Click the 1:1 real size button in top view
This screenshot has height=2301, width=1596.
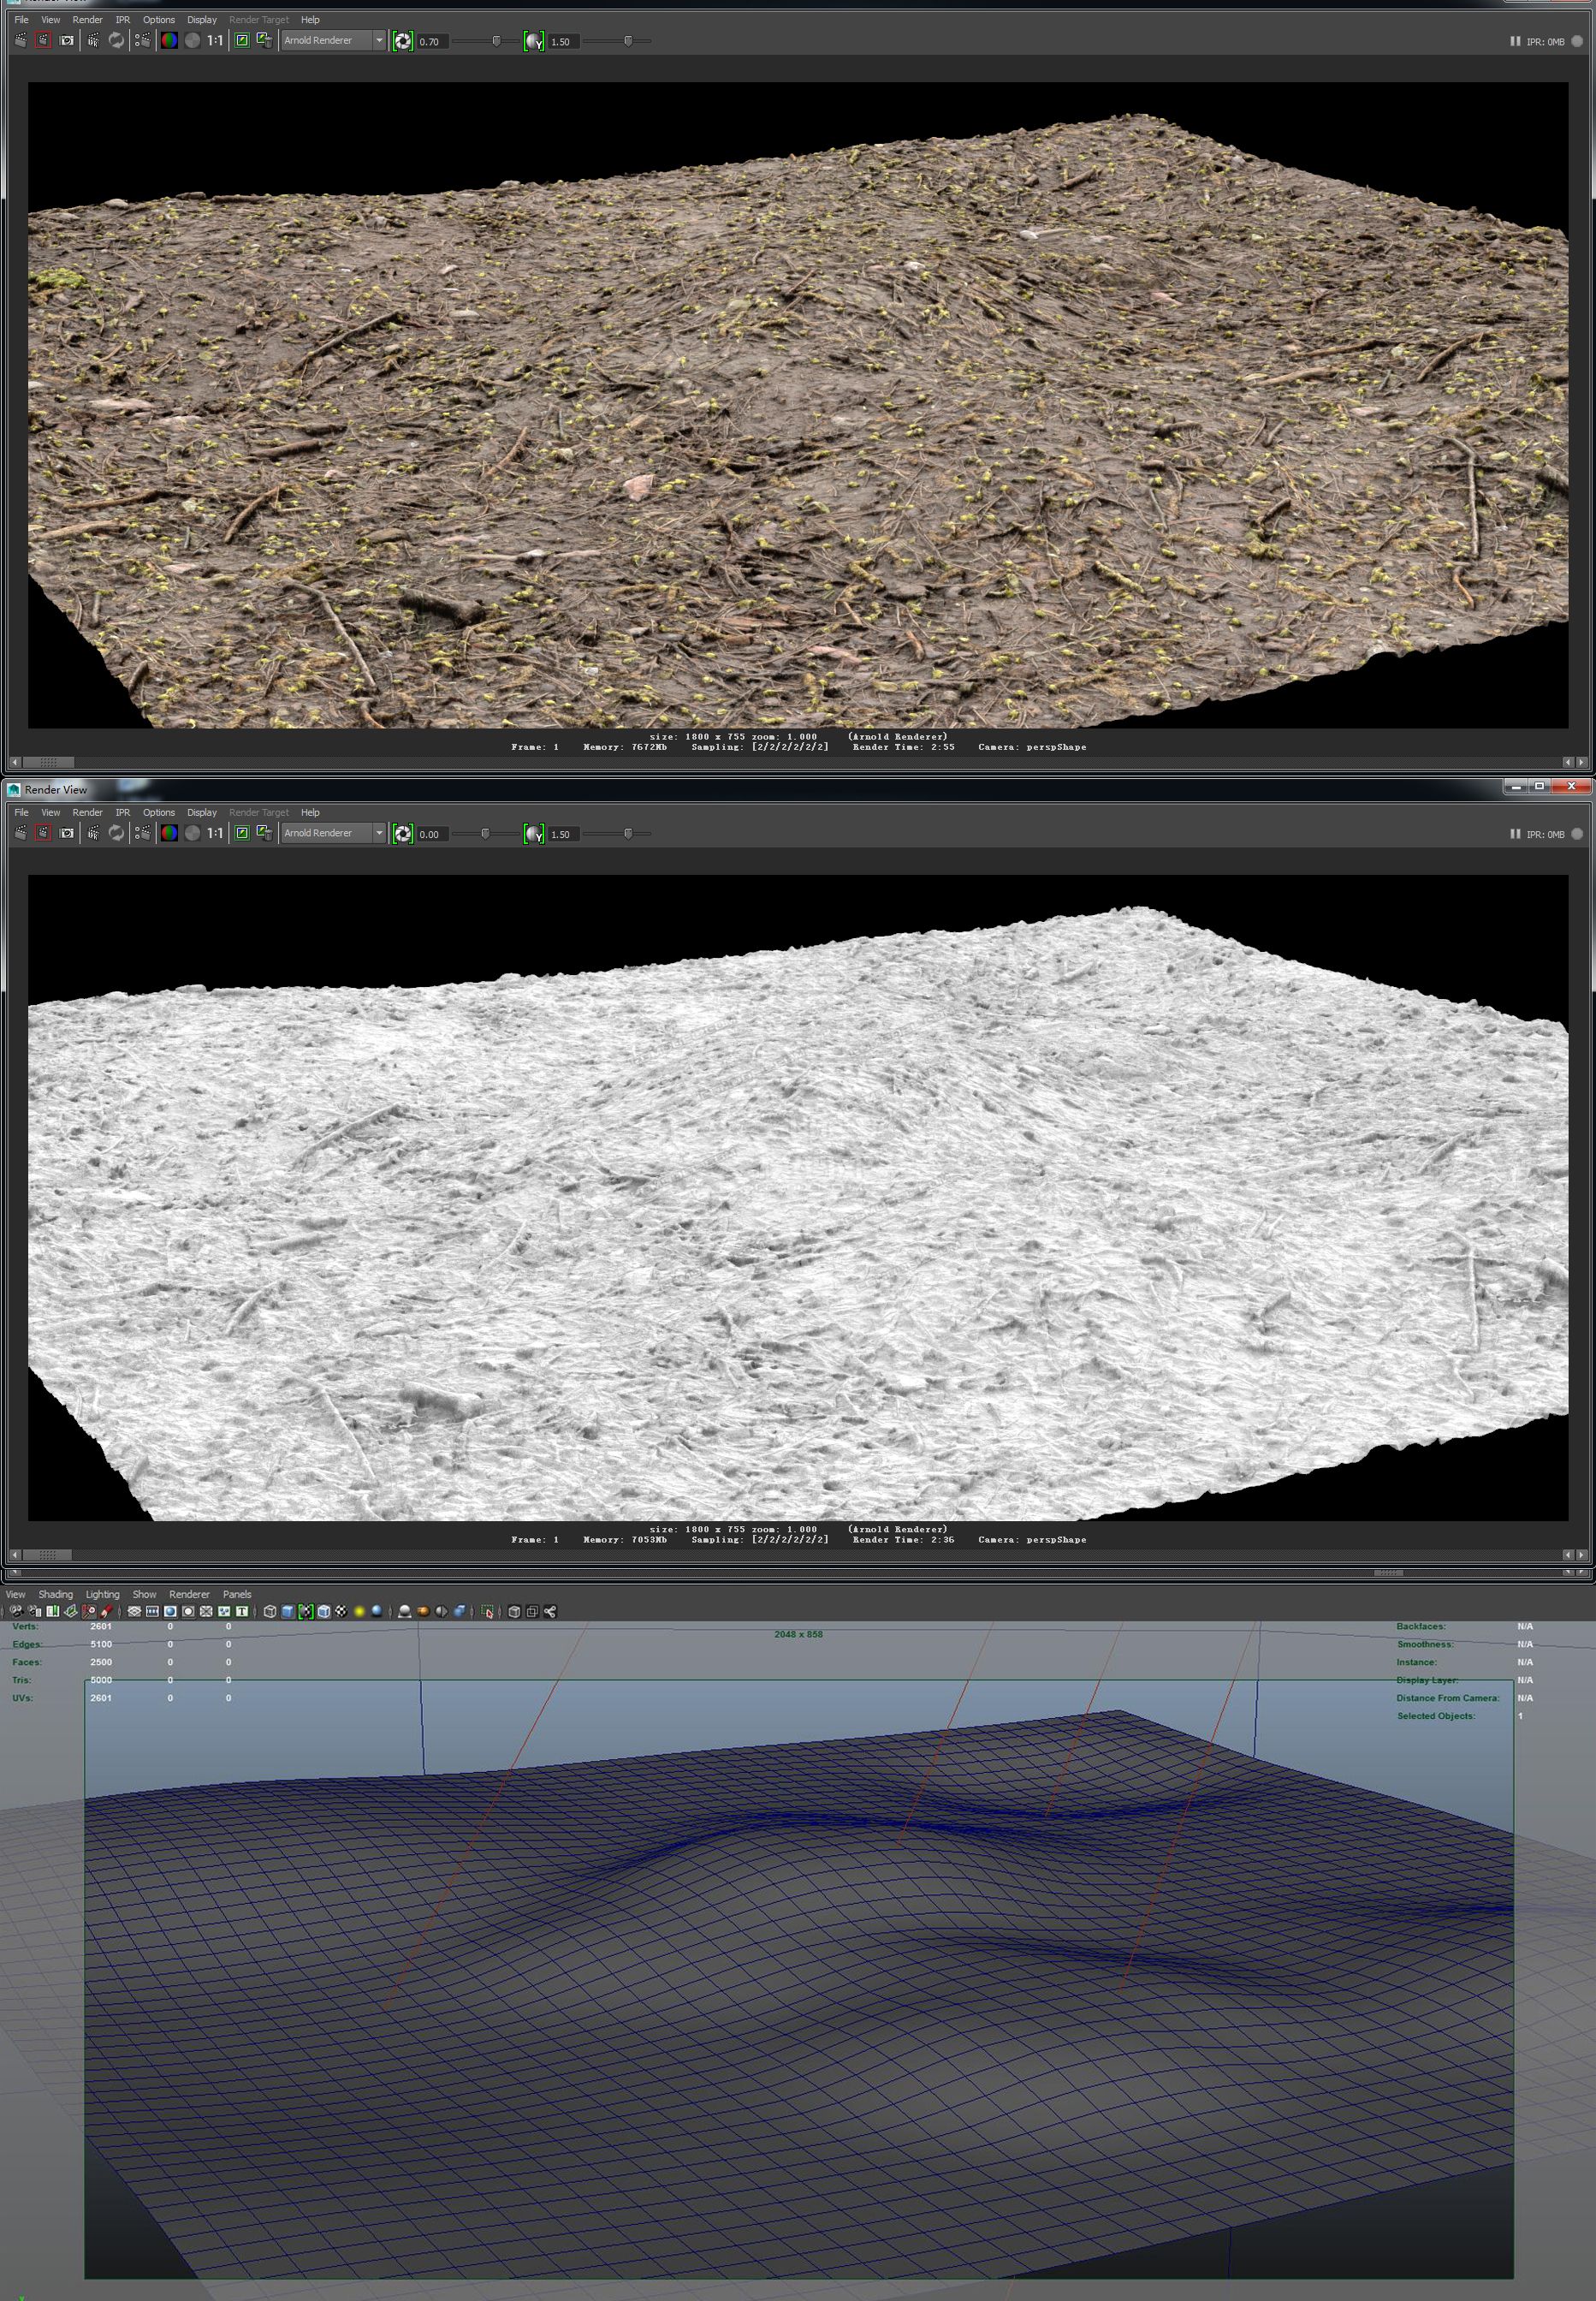coord(215,41)
